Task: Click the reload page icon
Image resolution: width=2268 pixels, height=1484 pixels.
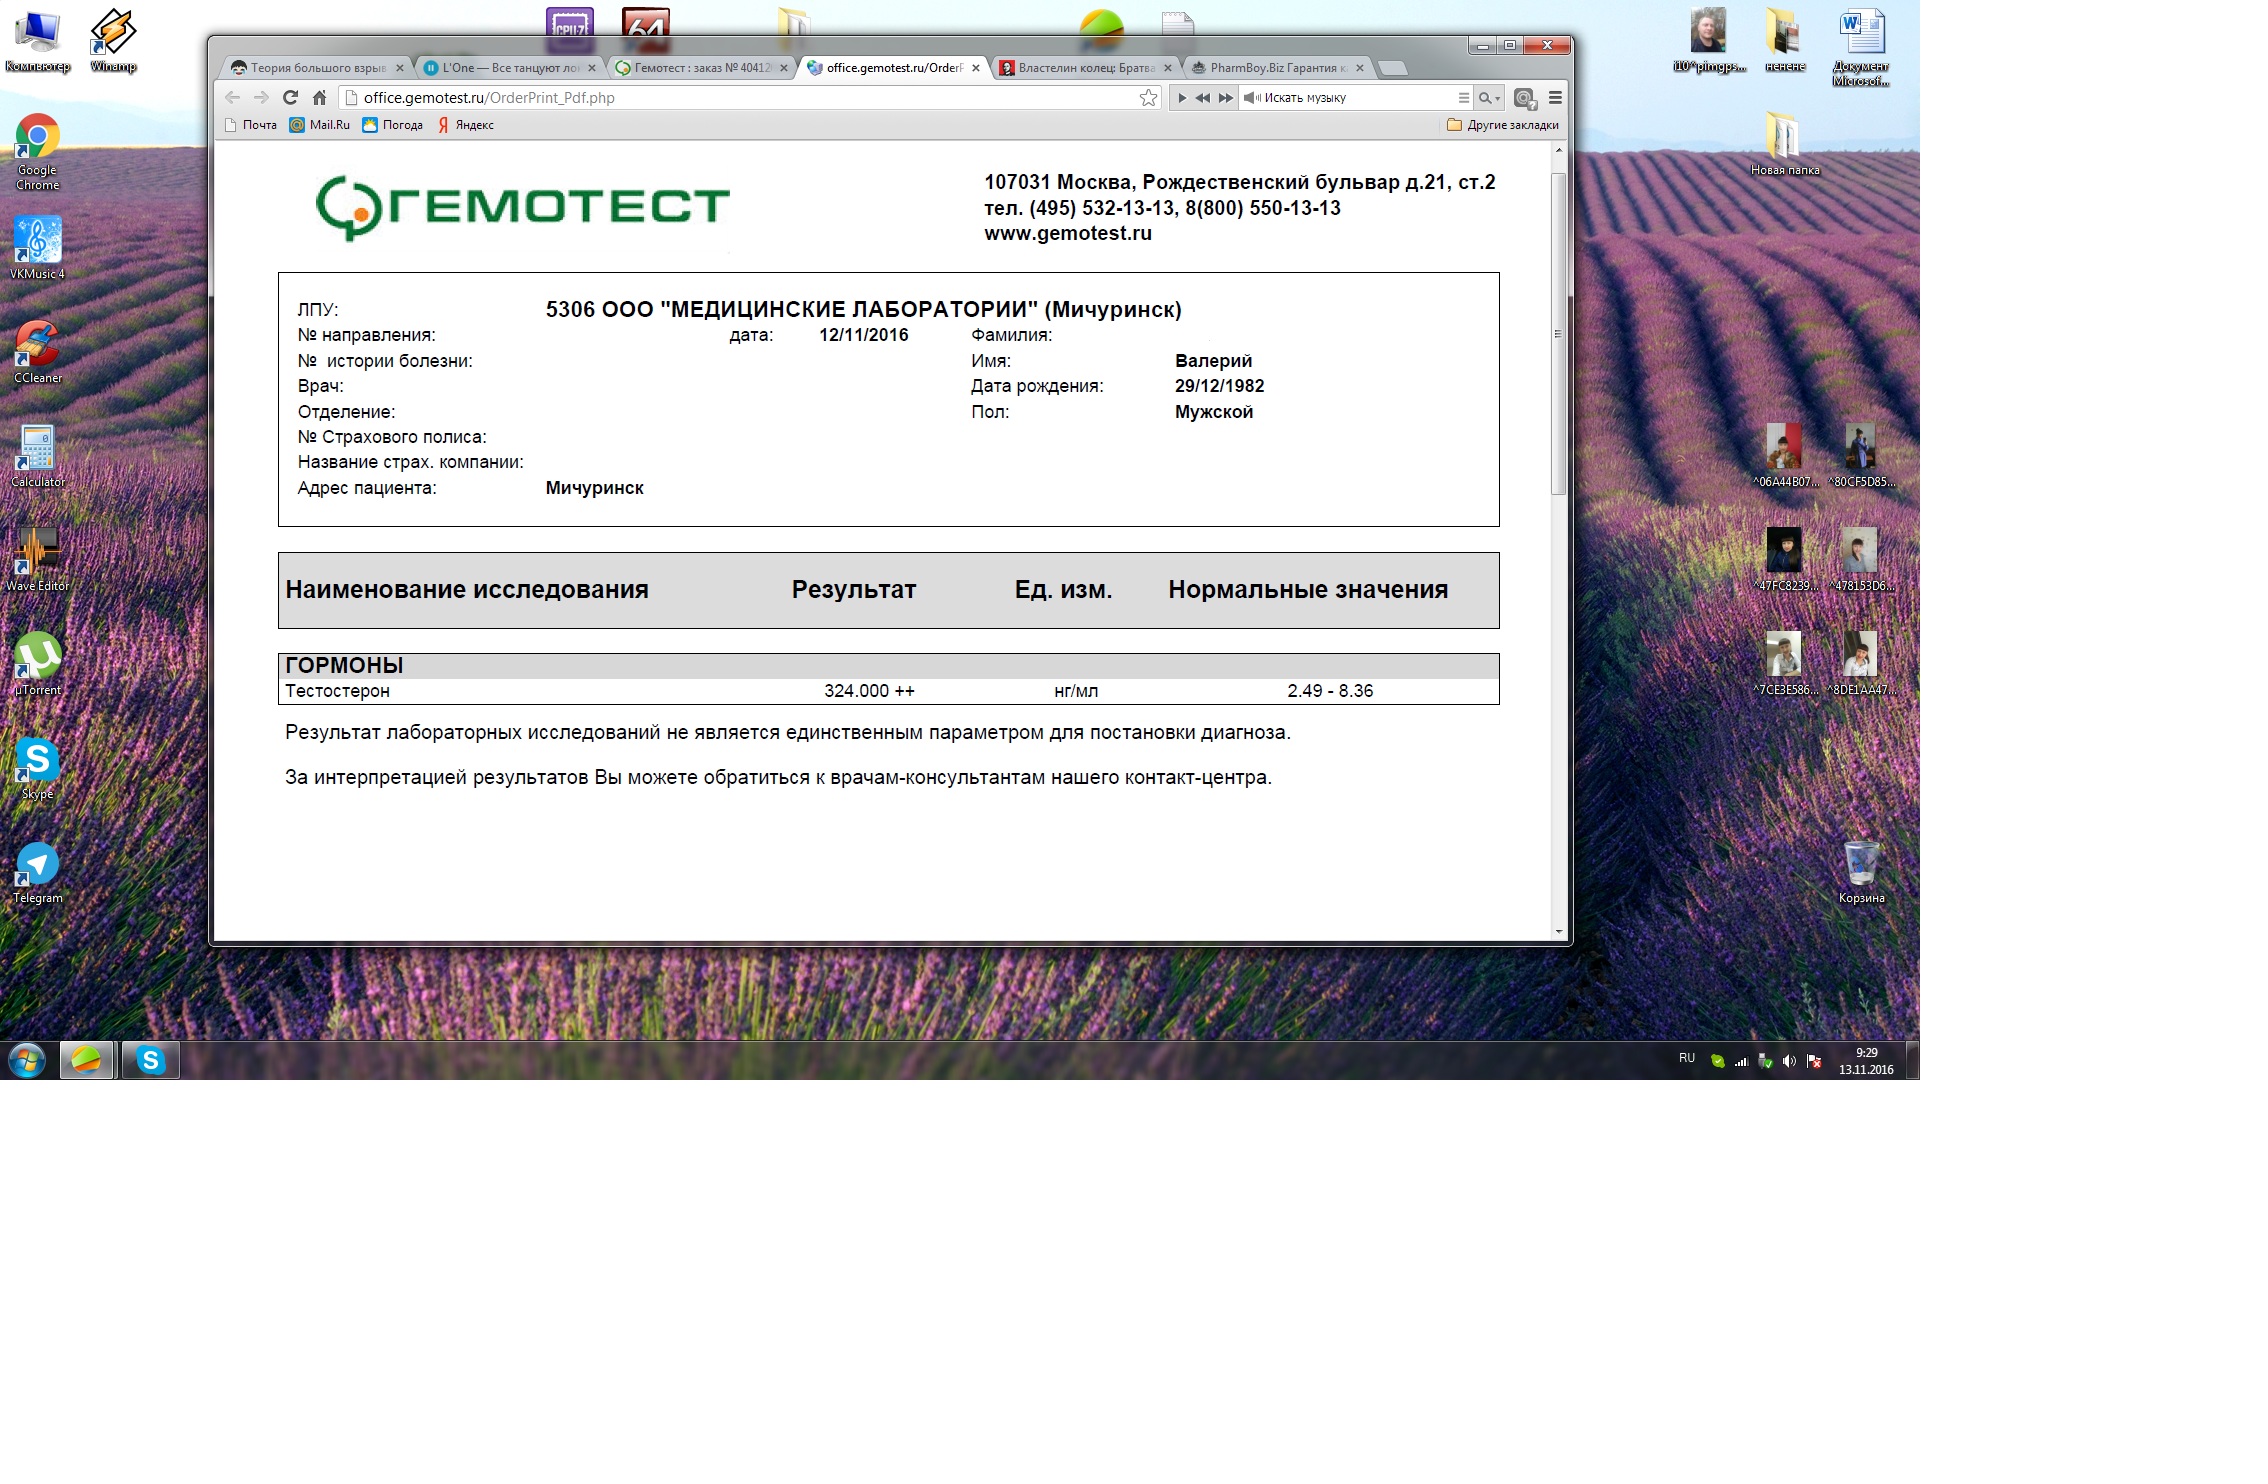Action: [x=290, y=97]
